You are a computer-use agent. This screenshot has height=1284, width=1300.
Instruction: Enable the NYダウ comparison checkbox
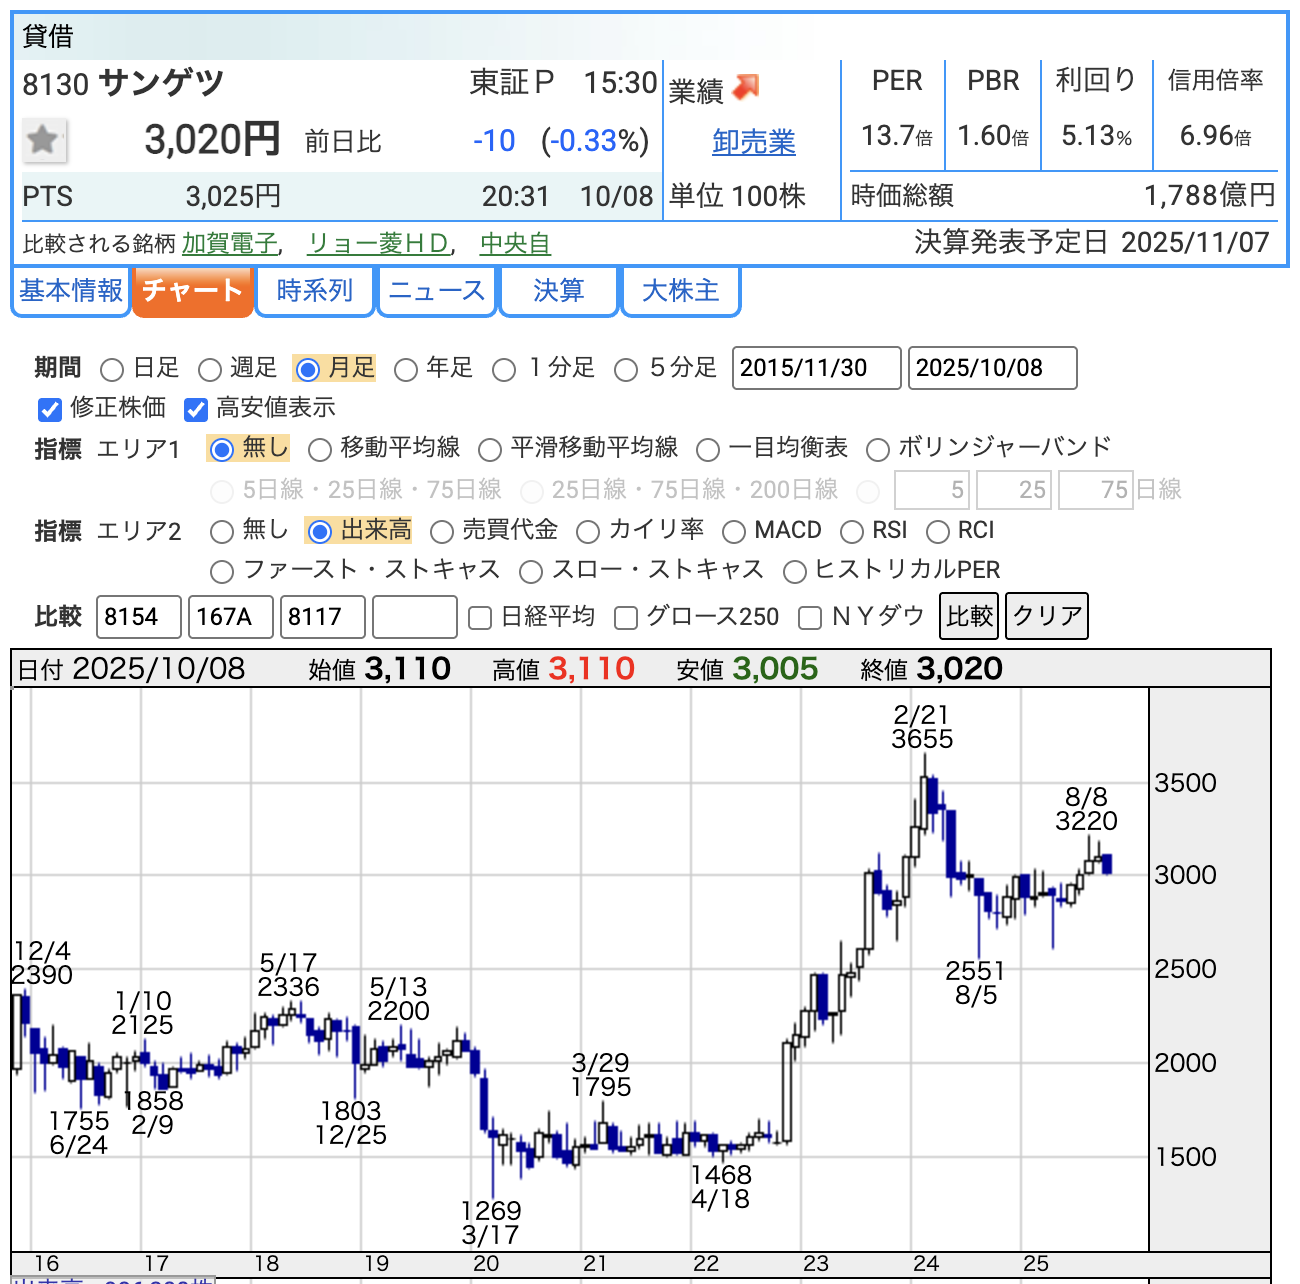point(810,618)
